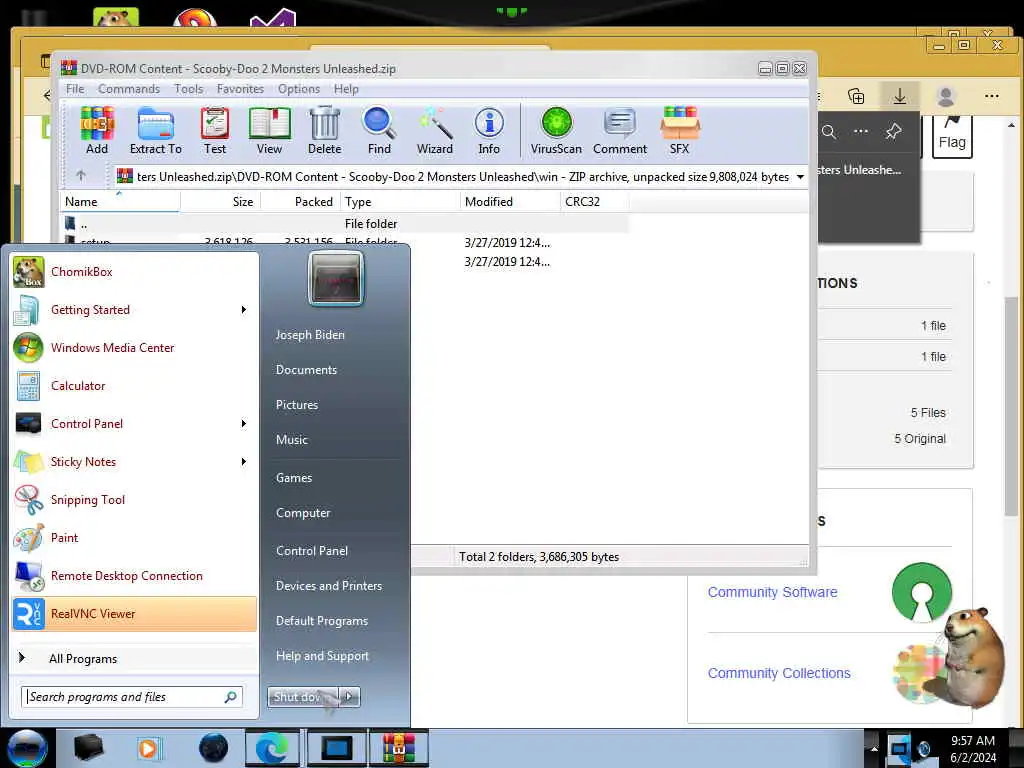Open browser collections icon
This screenshot has height=768, width=1024.
pyautogui.click(x=856, y=97)
